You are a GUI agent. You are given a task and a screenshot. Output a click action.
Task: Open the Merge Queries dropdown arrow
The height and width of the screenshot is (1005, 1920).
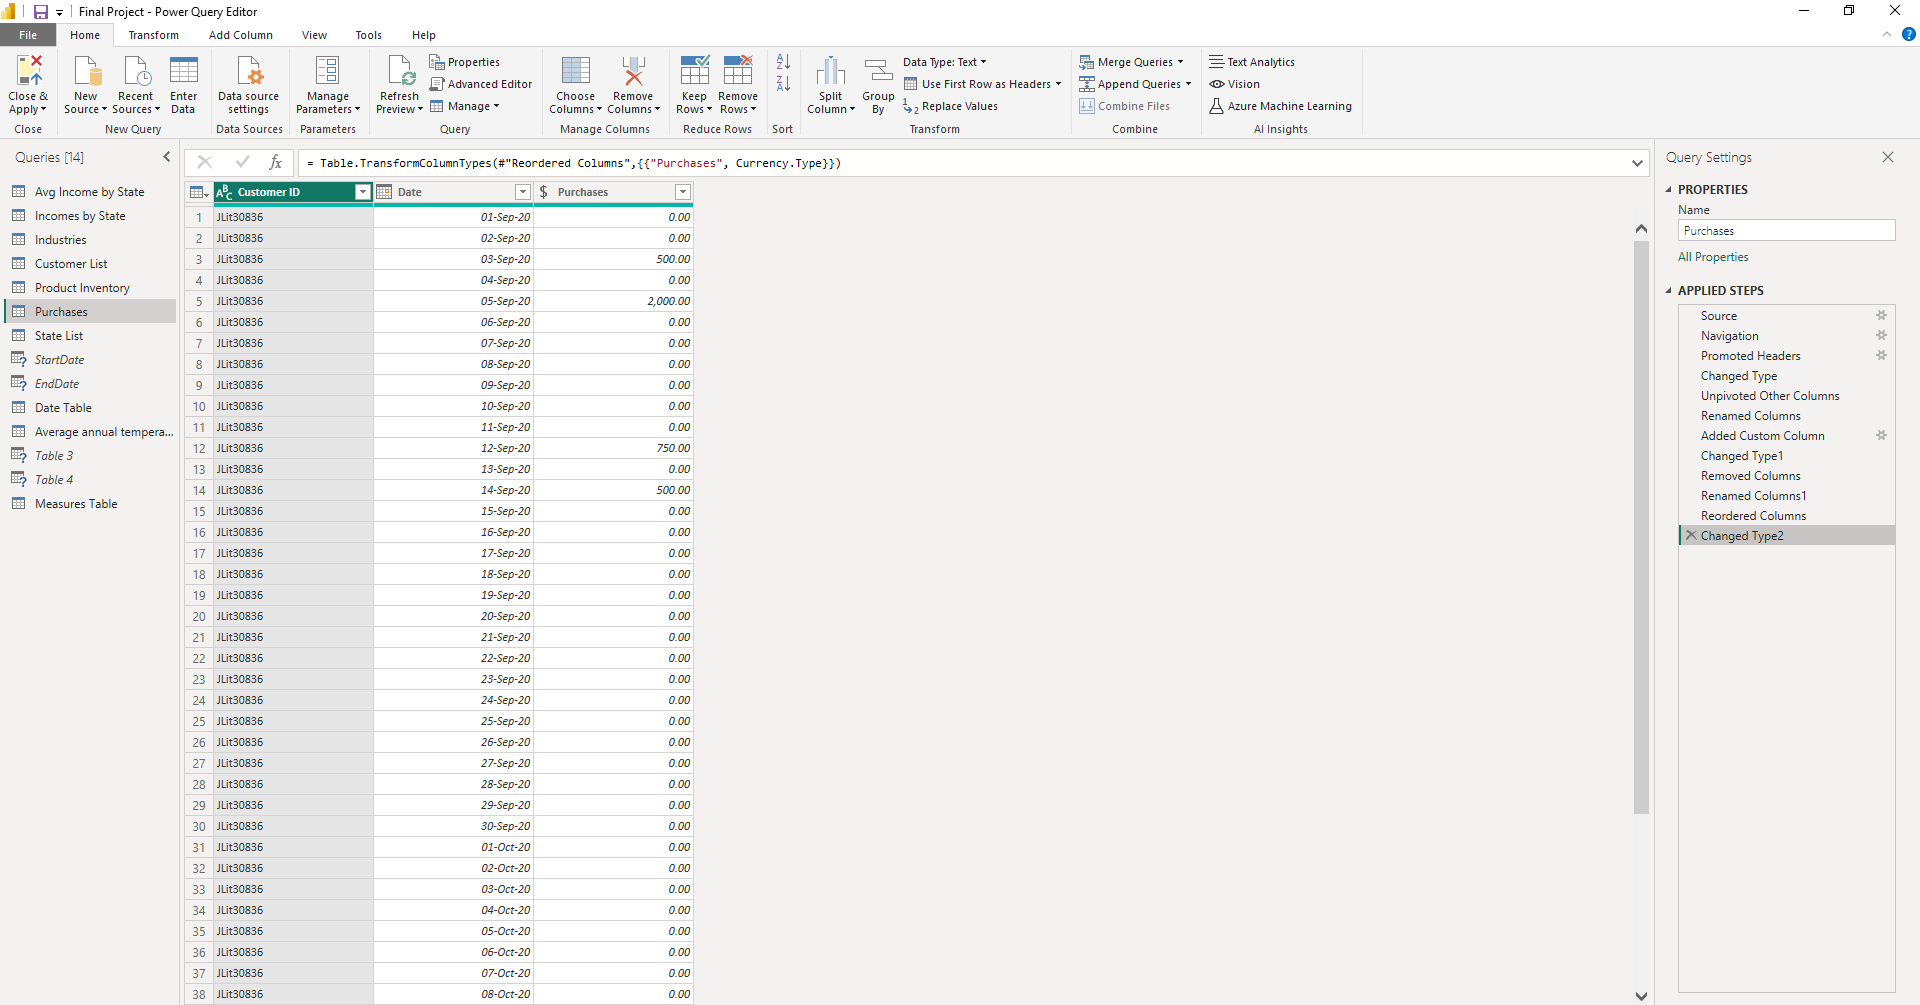point(1180,62)
